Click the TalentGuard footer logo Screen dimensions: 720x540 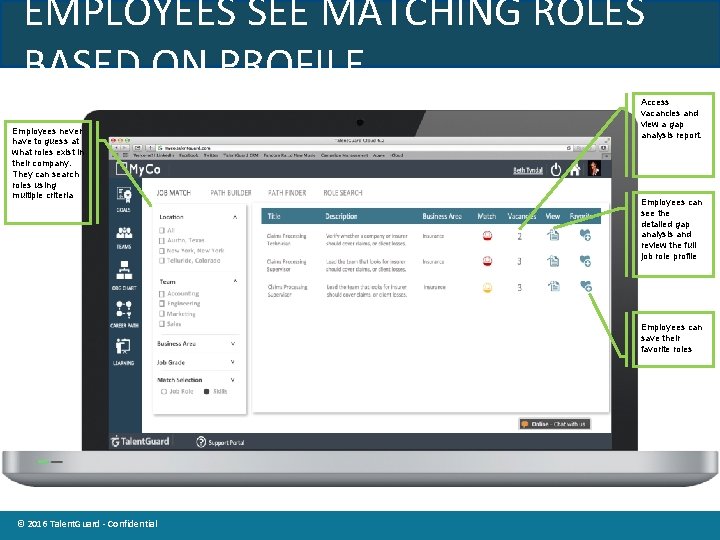tap(140, 441)
